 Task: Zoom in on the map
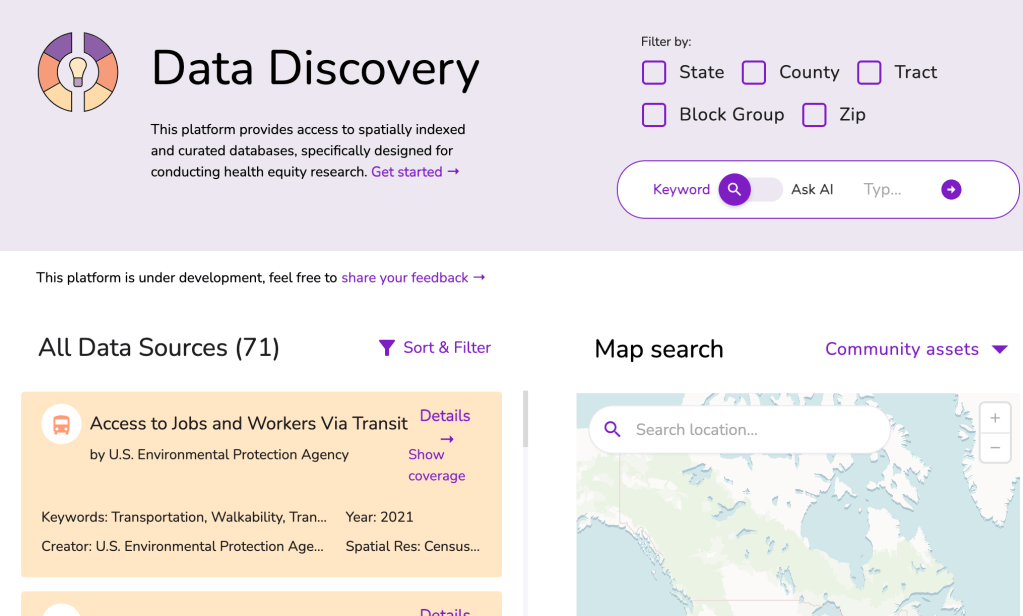(994, 418)
